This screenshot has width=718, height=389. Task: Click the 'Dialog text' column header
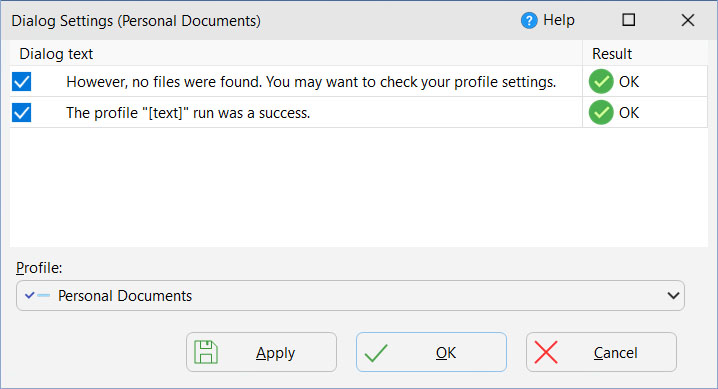coord(296,54)
